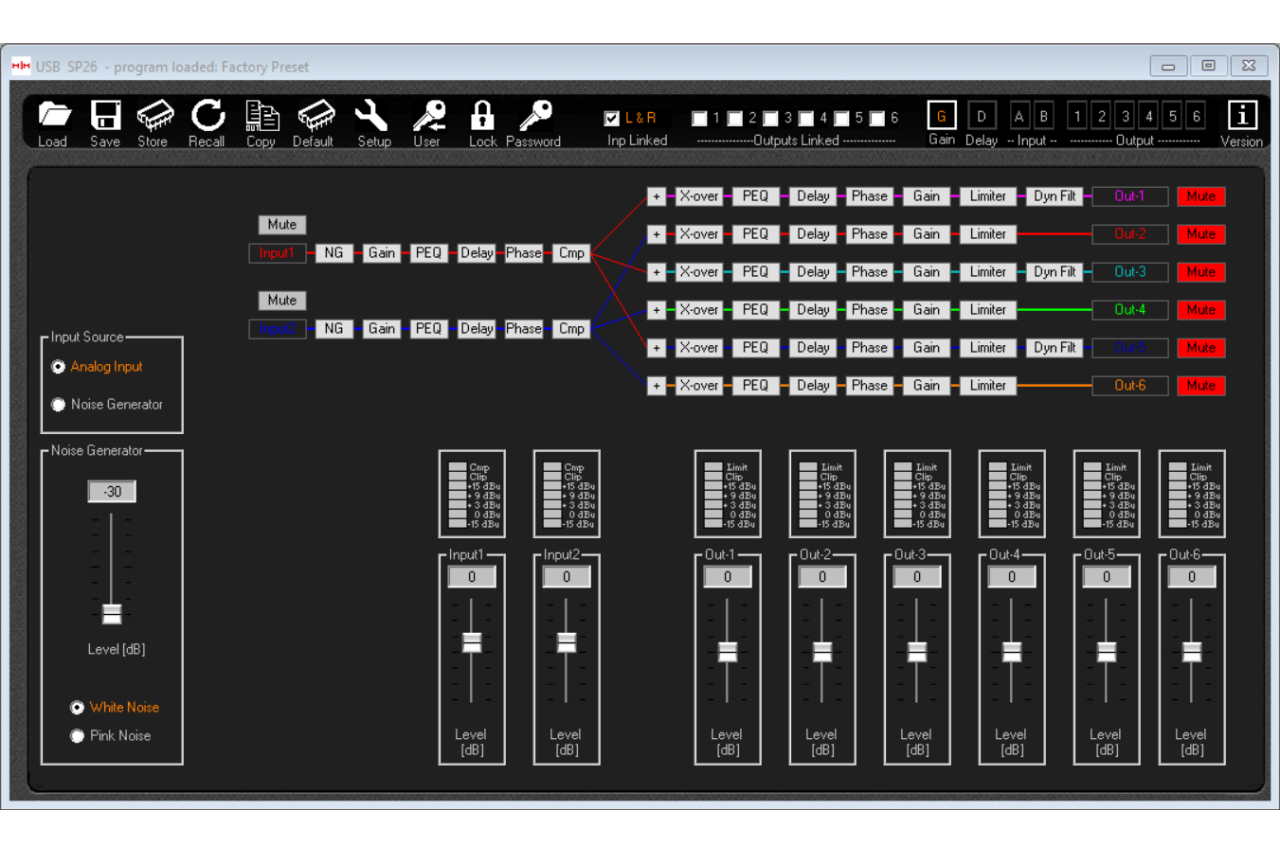1280x854 pixels.
Task: Click the Store chip icon
Action: click(154, 117)
